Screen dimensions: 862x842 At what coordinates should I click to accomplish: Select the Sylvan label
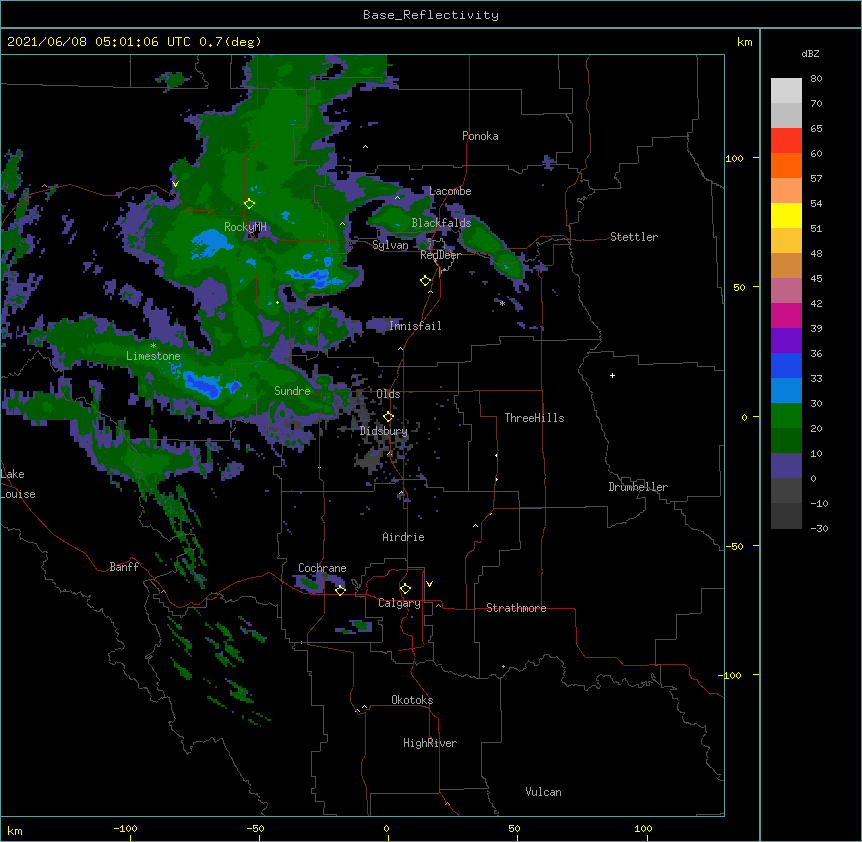tap(390, 245)
